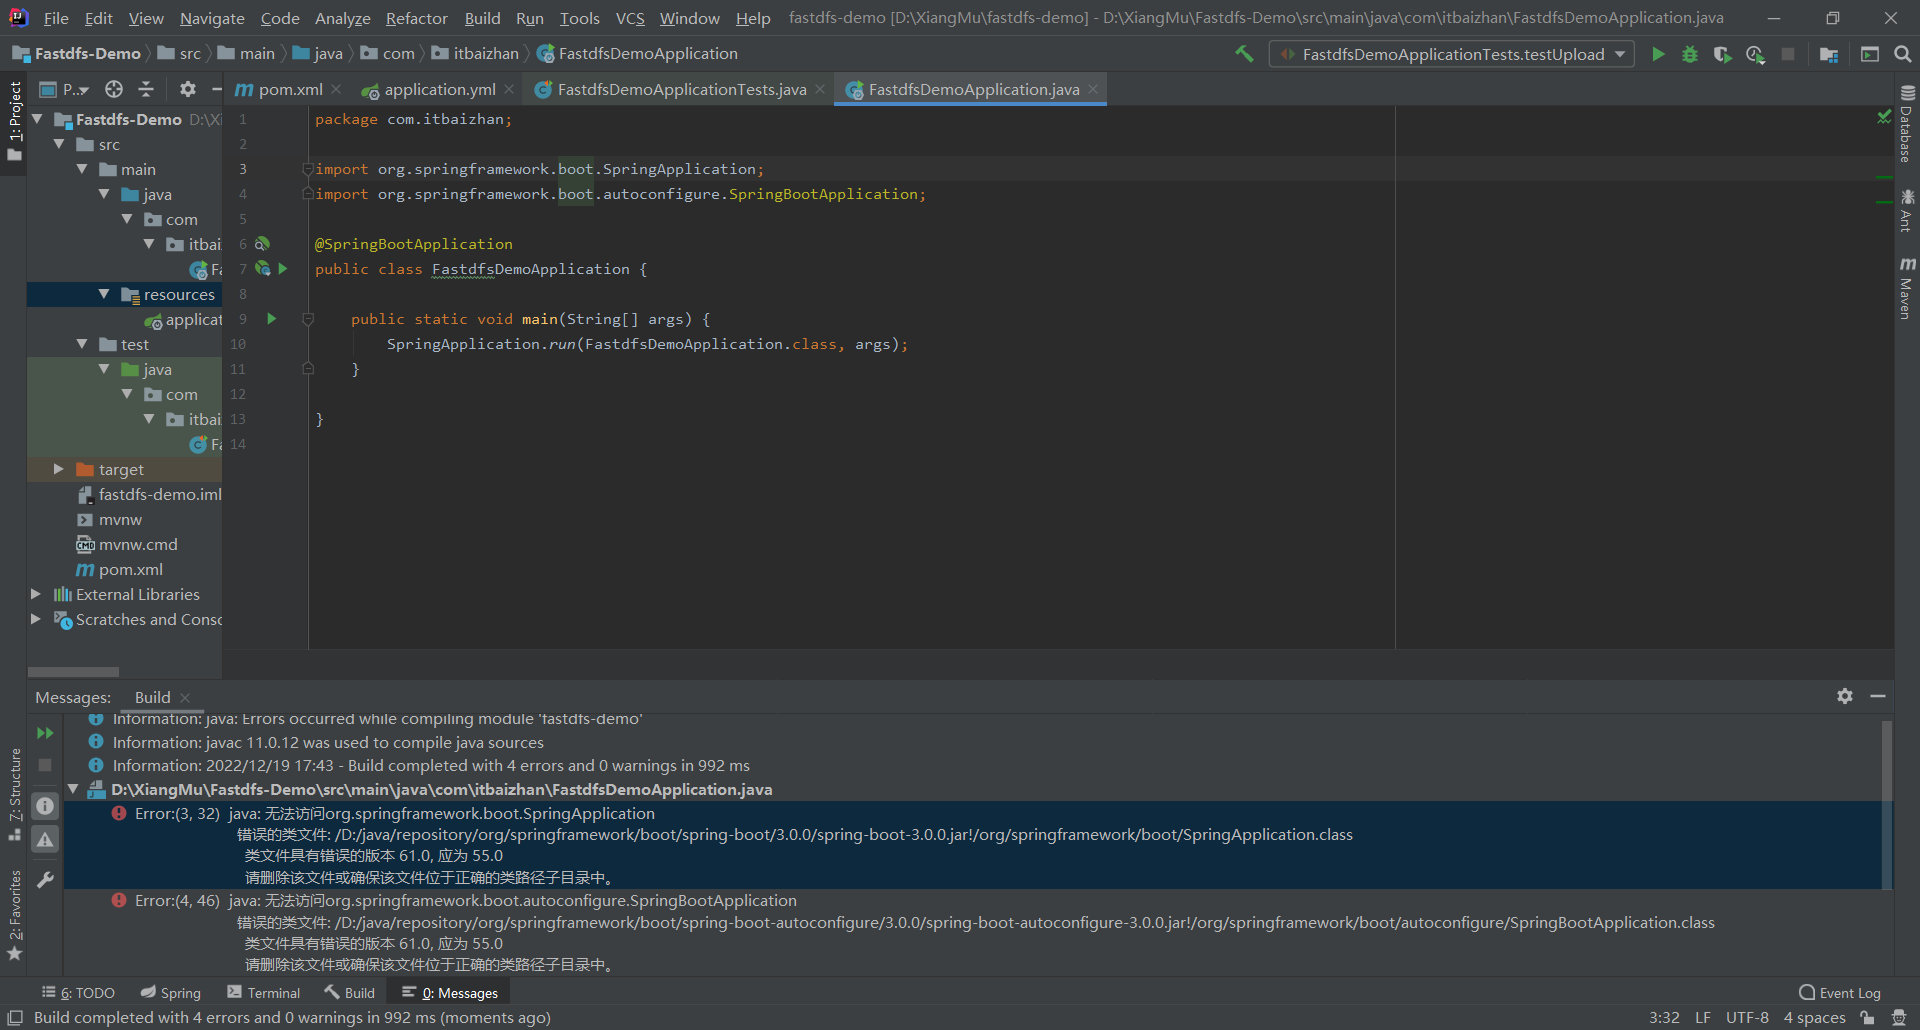Start debugging with the bug icon

pos(1690,54)
